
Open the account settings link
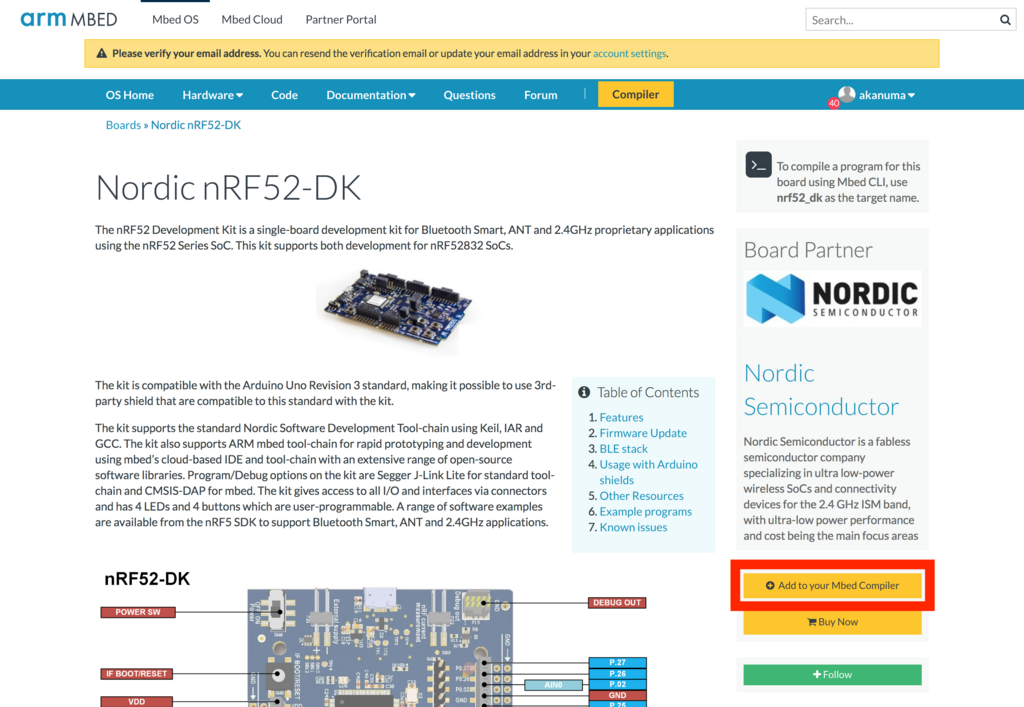(630, 54)
